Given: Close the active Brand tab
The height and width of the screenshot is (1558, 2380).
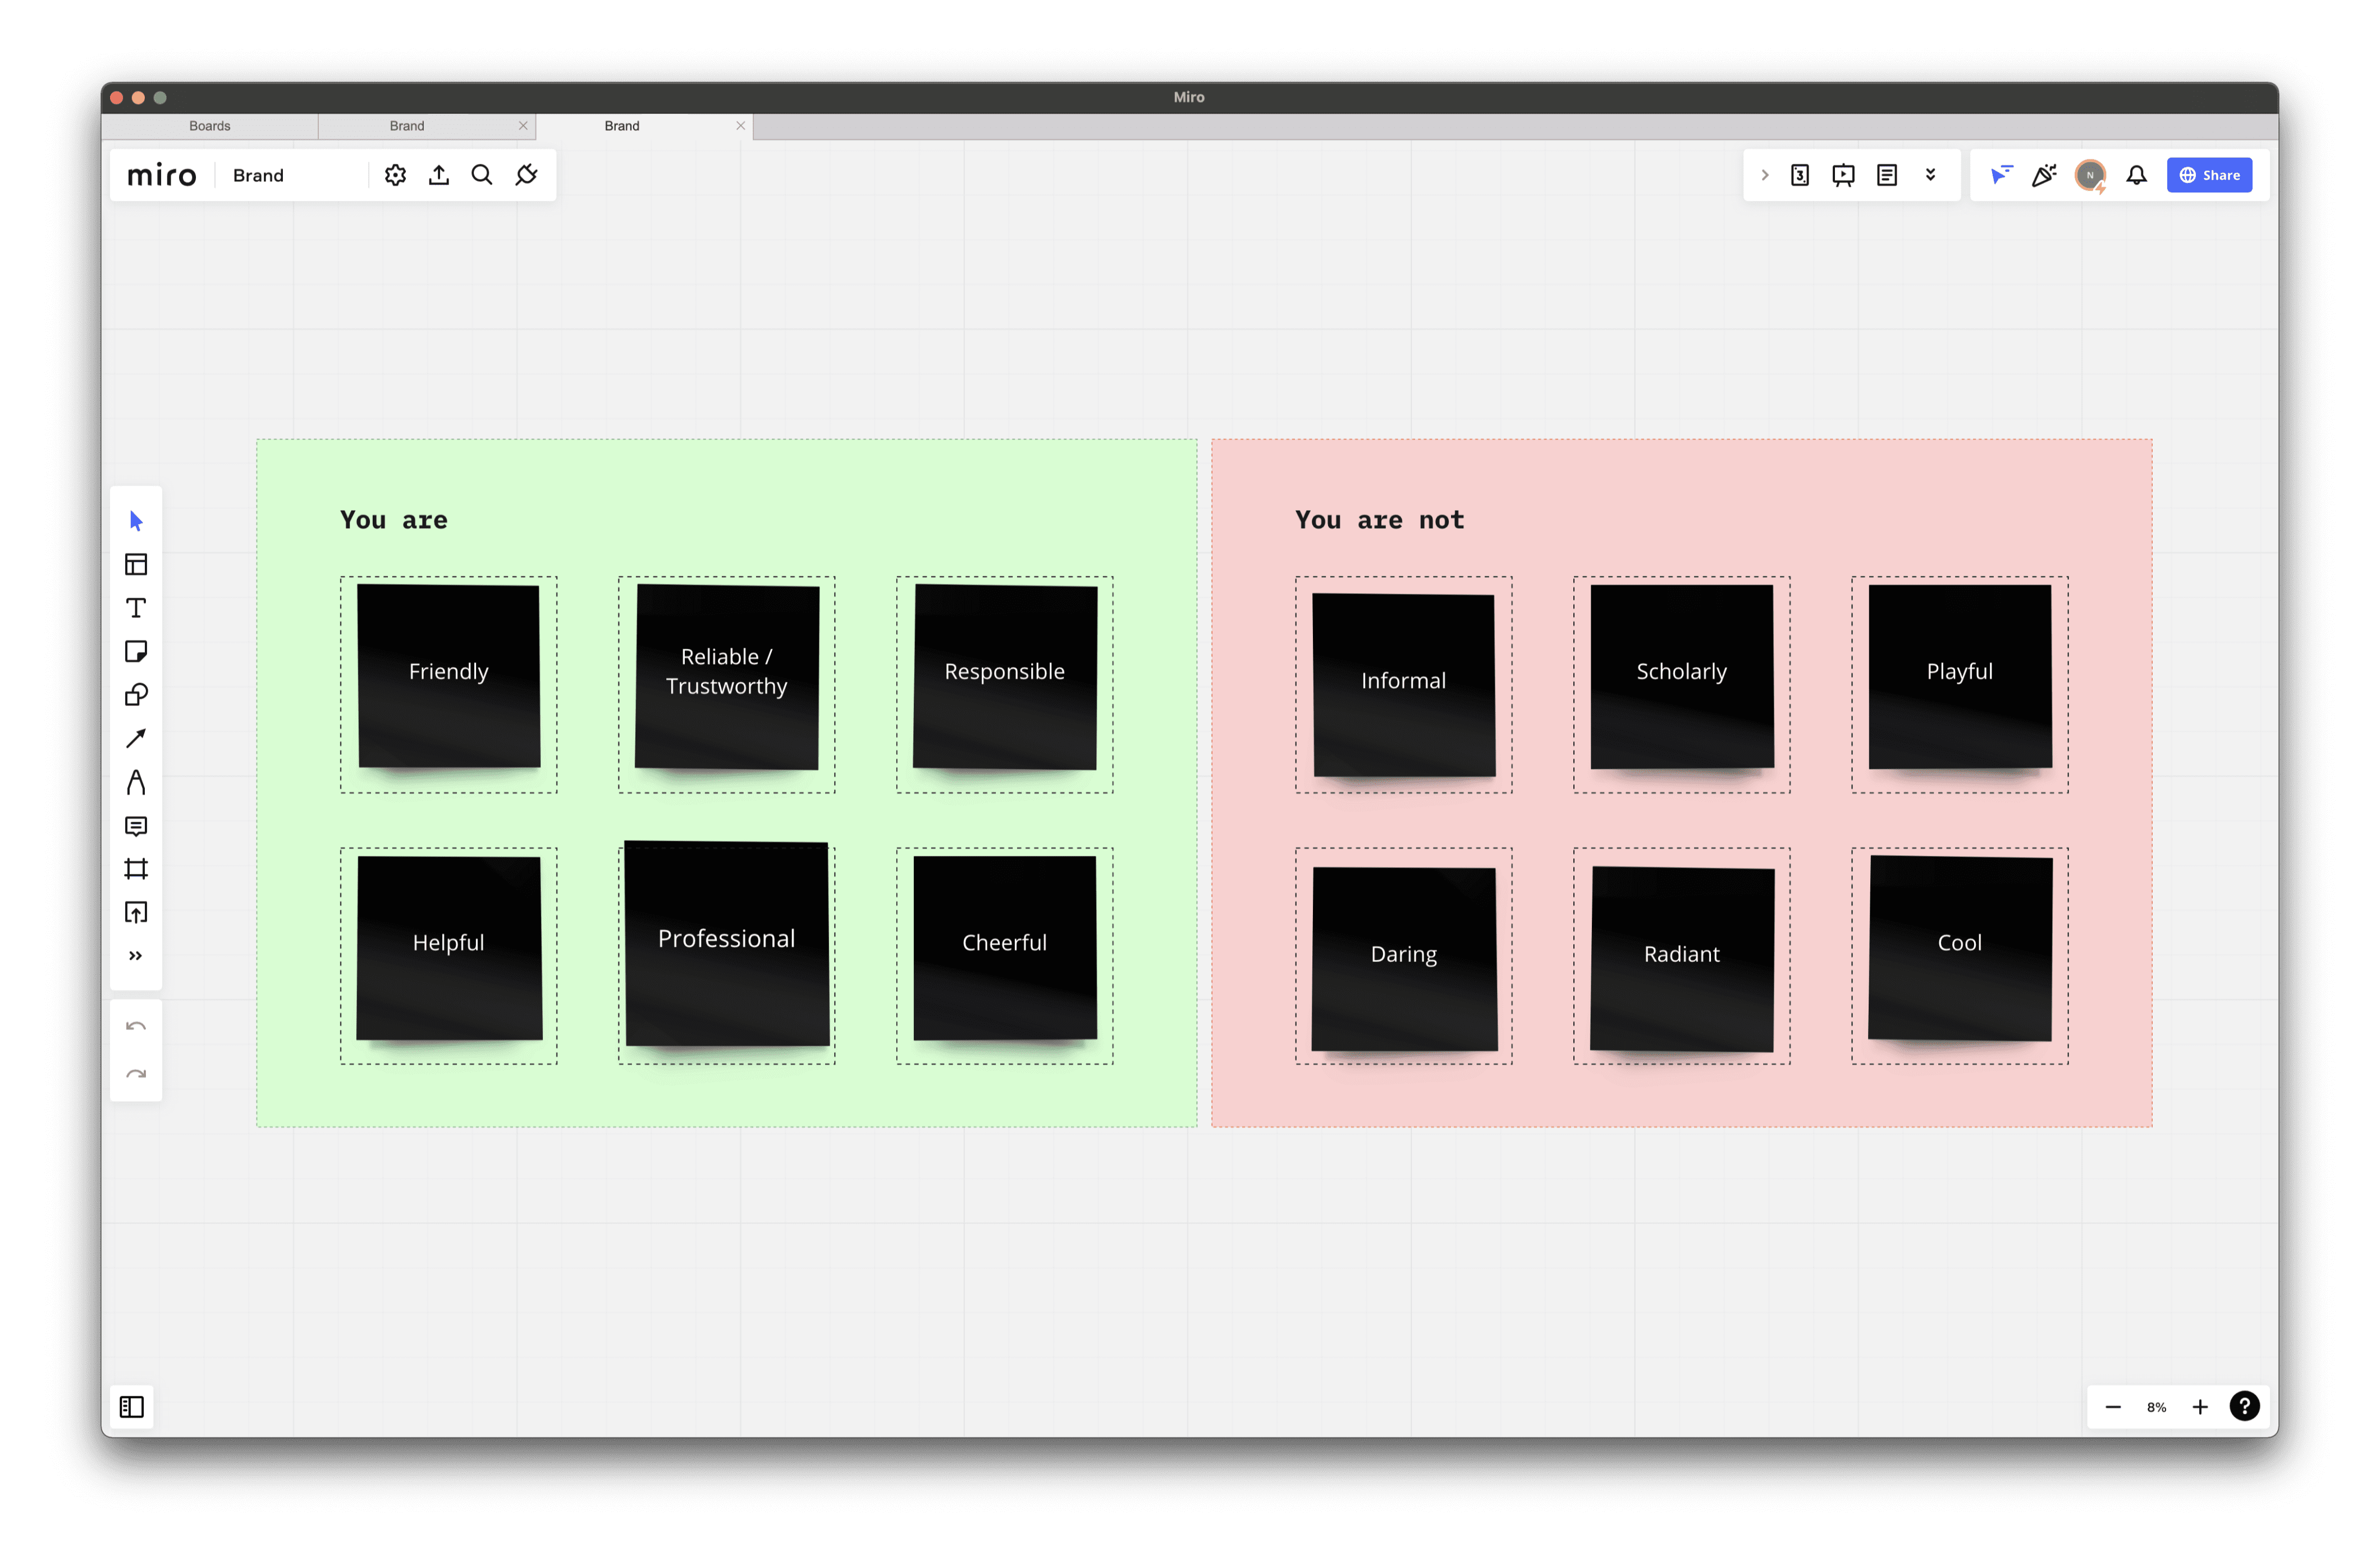Looking at the screenshot, I should coord(740,126).
